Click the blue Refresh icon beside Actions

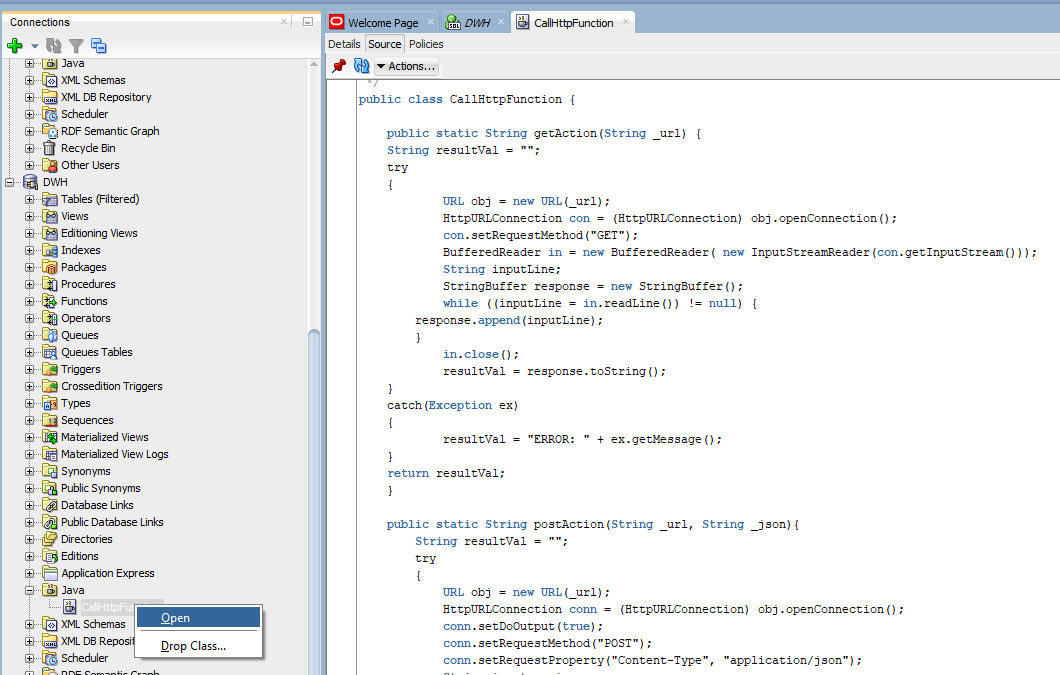[x=362, y=66]
